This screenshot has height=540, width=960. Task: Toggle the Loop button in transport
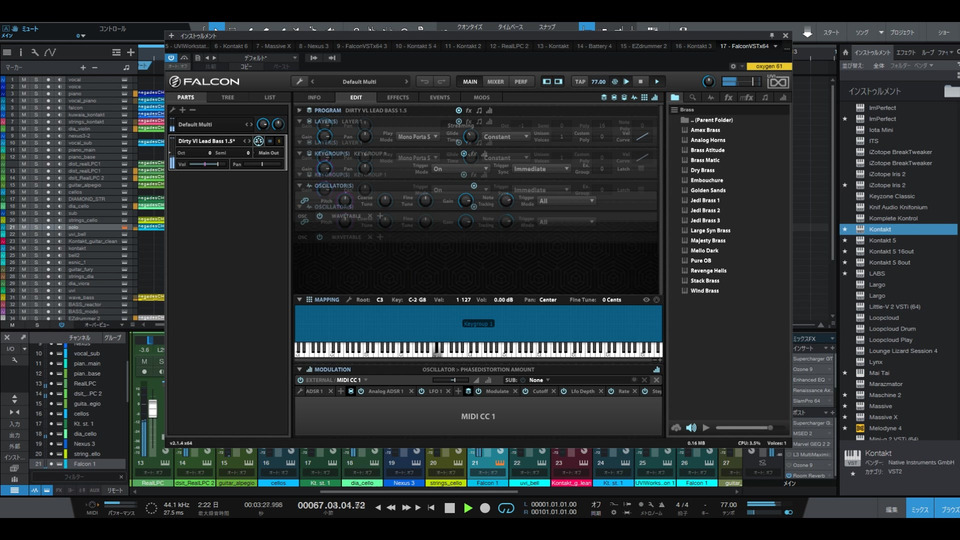(x=506, y=508)
